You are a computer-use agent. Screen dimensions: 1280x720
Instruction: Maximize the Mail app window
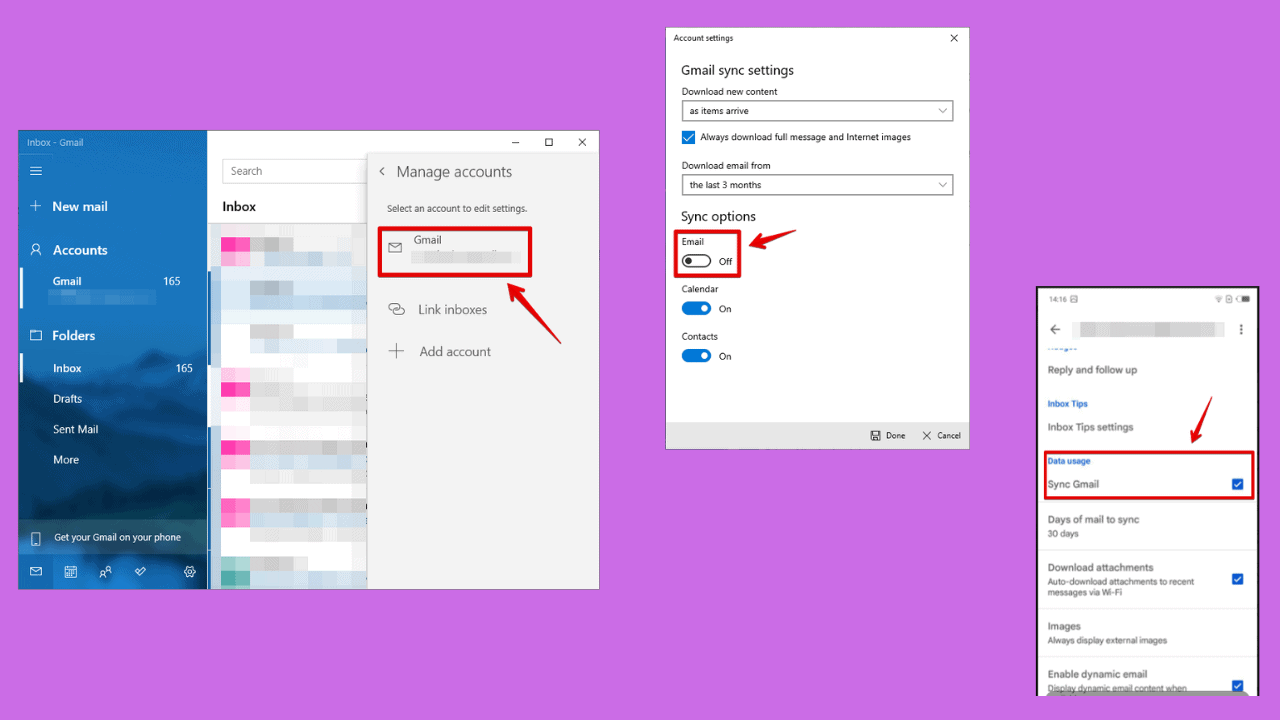pyautogui.click(x=549, y=143)
